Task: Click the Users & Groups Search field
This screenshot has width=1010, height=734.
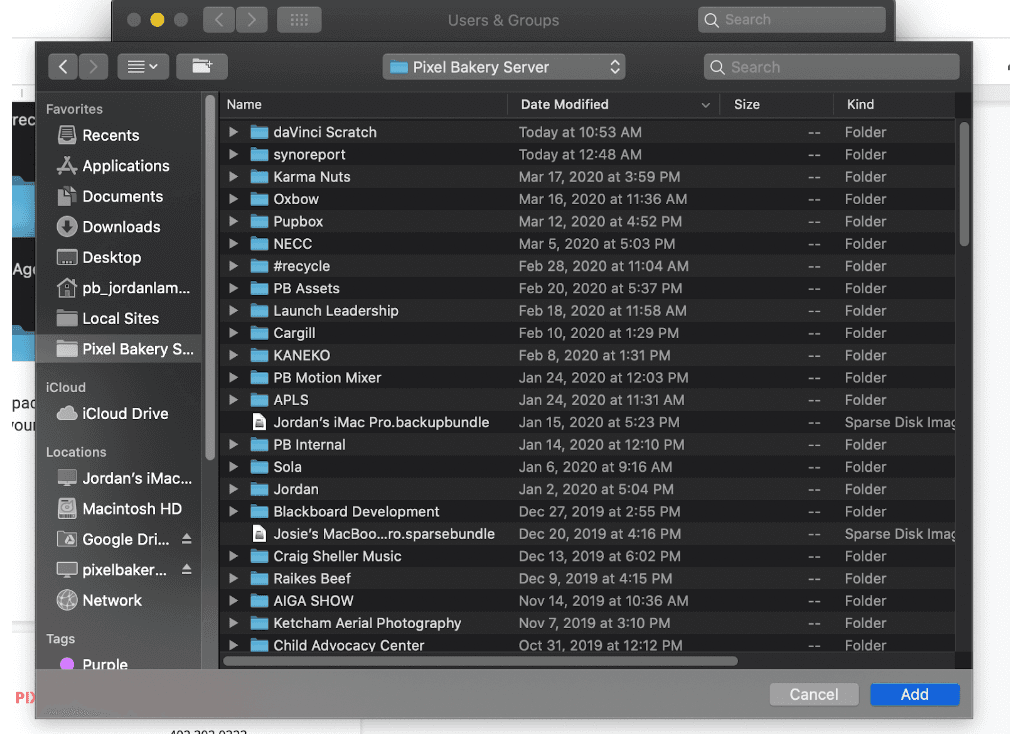Action: 792,20
